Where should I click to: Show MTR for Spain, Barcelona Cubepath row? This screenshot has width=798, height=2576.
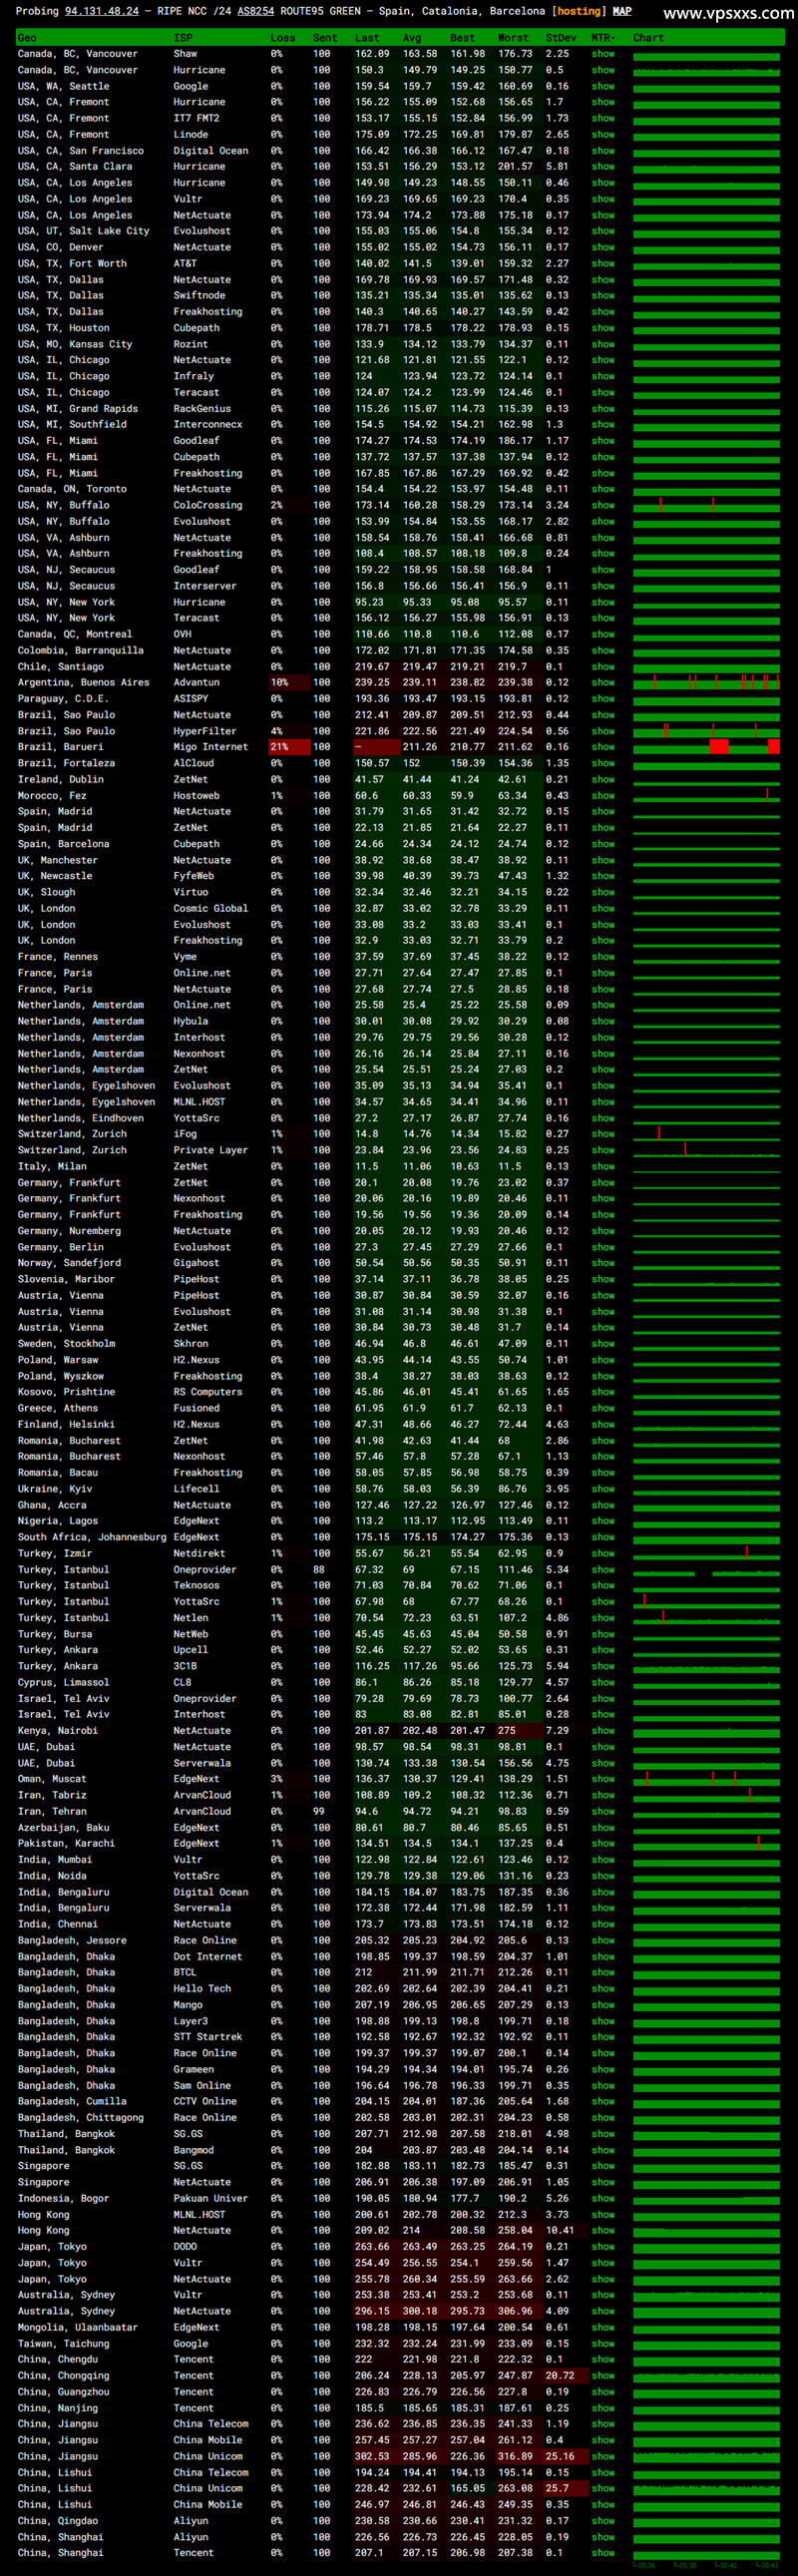coord(603,844)
